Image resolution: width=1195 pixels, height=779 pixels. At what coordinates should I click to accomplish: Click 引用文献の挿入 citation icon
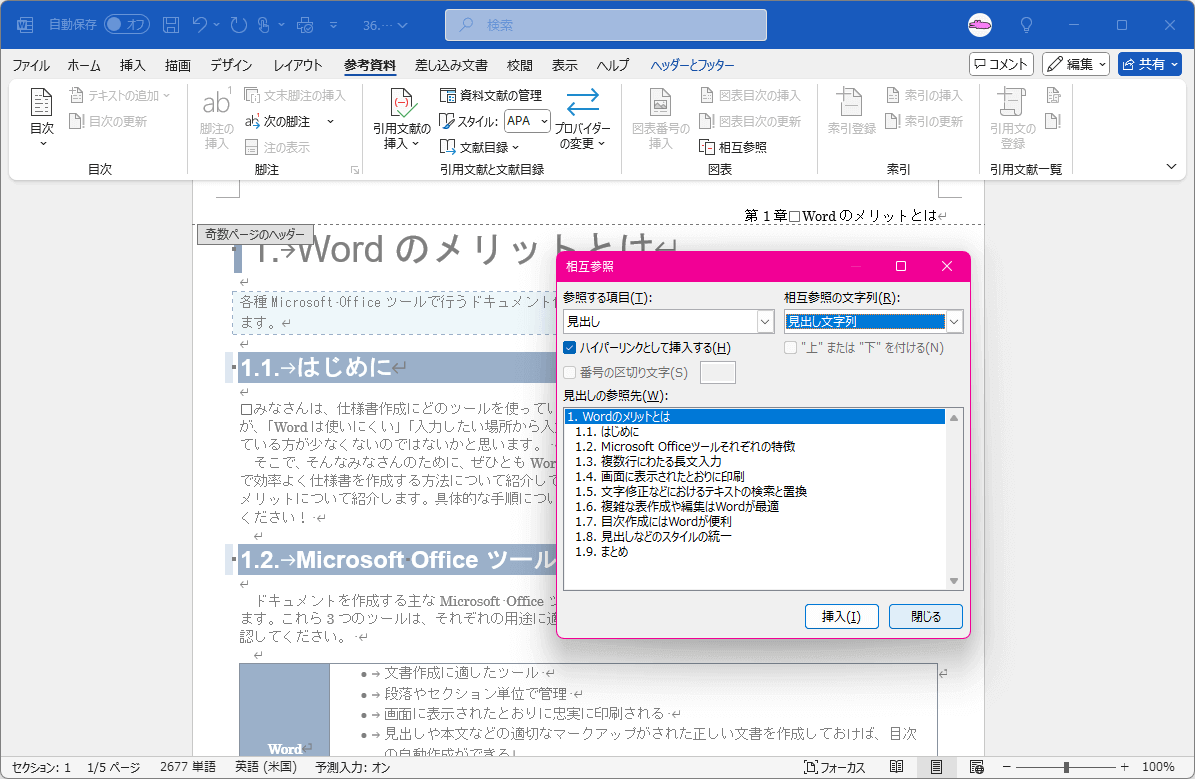[402, 102]
